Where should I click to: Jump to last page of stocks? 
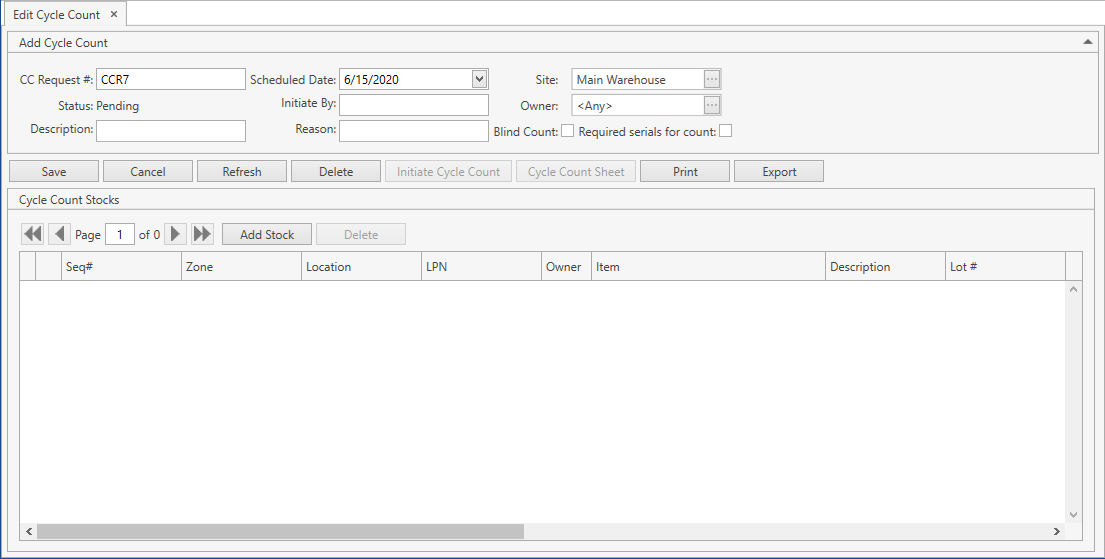click(203, 234)
